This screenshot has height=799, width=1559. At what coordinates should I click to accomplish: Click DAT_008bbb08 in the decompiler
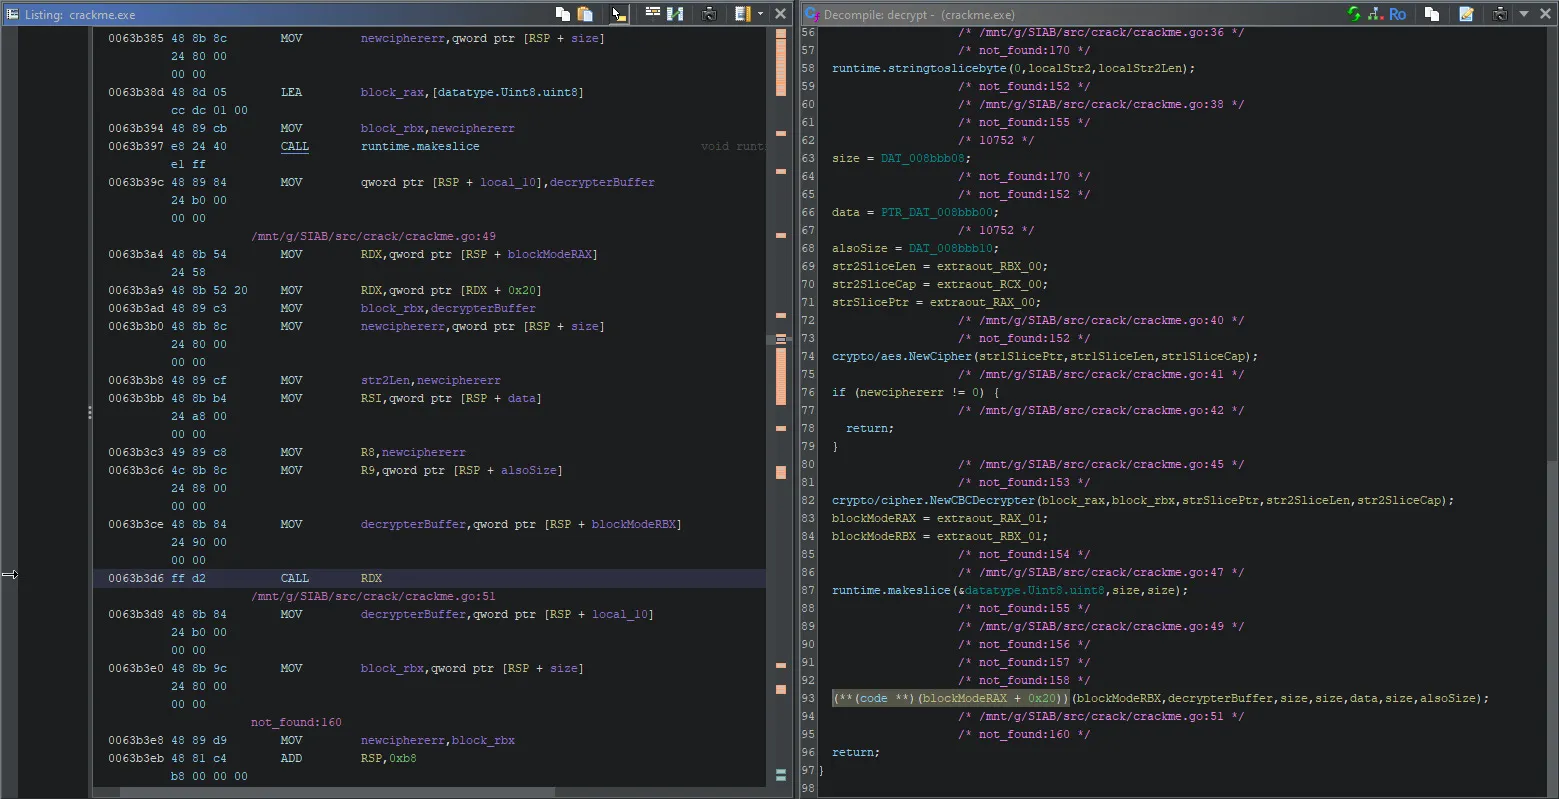922,158
